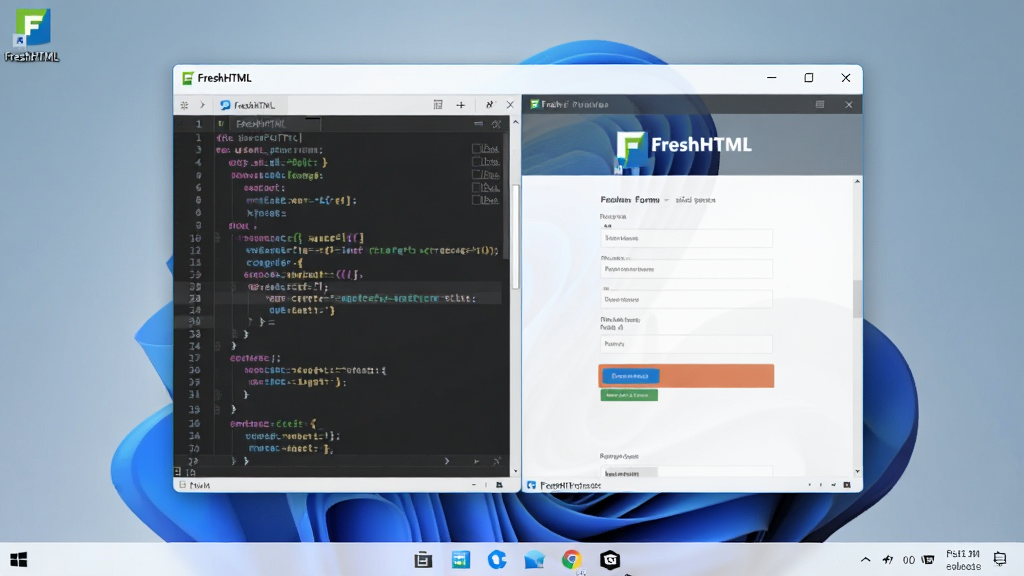Collapse code pane using dash icon in dark header
The image size is (1024, 576).
coord(478,123)
